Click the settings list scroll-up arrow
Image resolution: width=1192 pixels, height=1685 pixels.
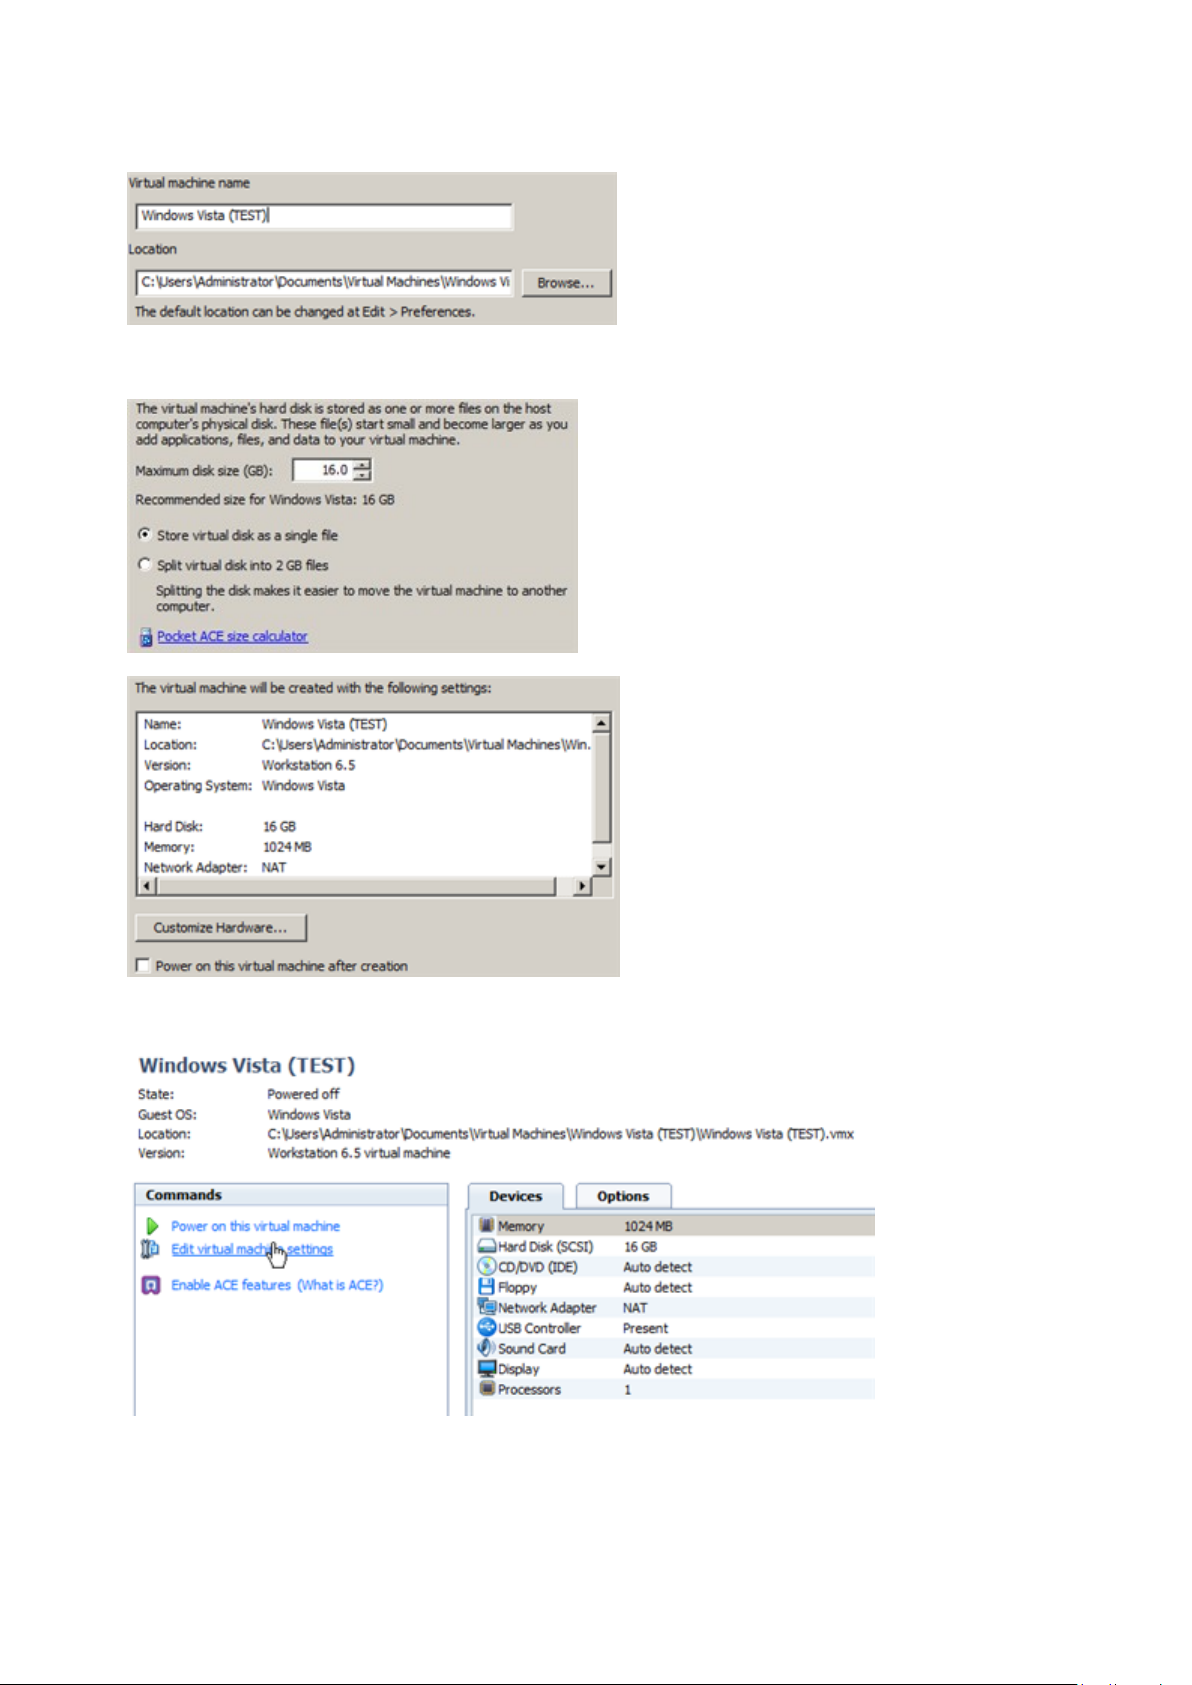(601, 722)
